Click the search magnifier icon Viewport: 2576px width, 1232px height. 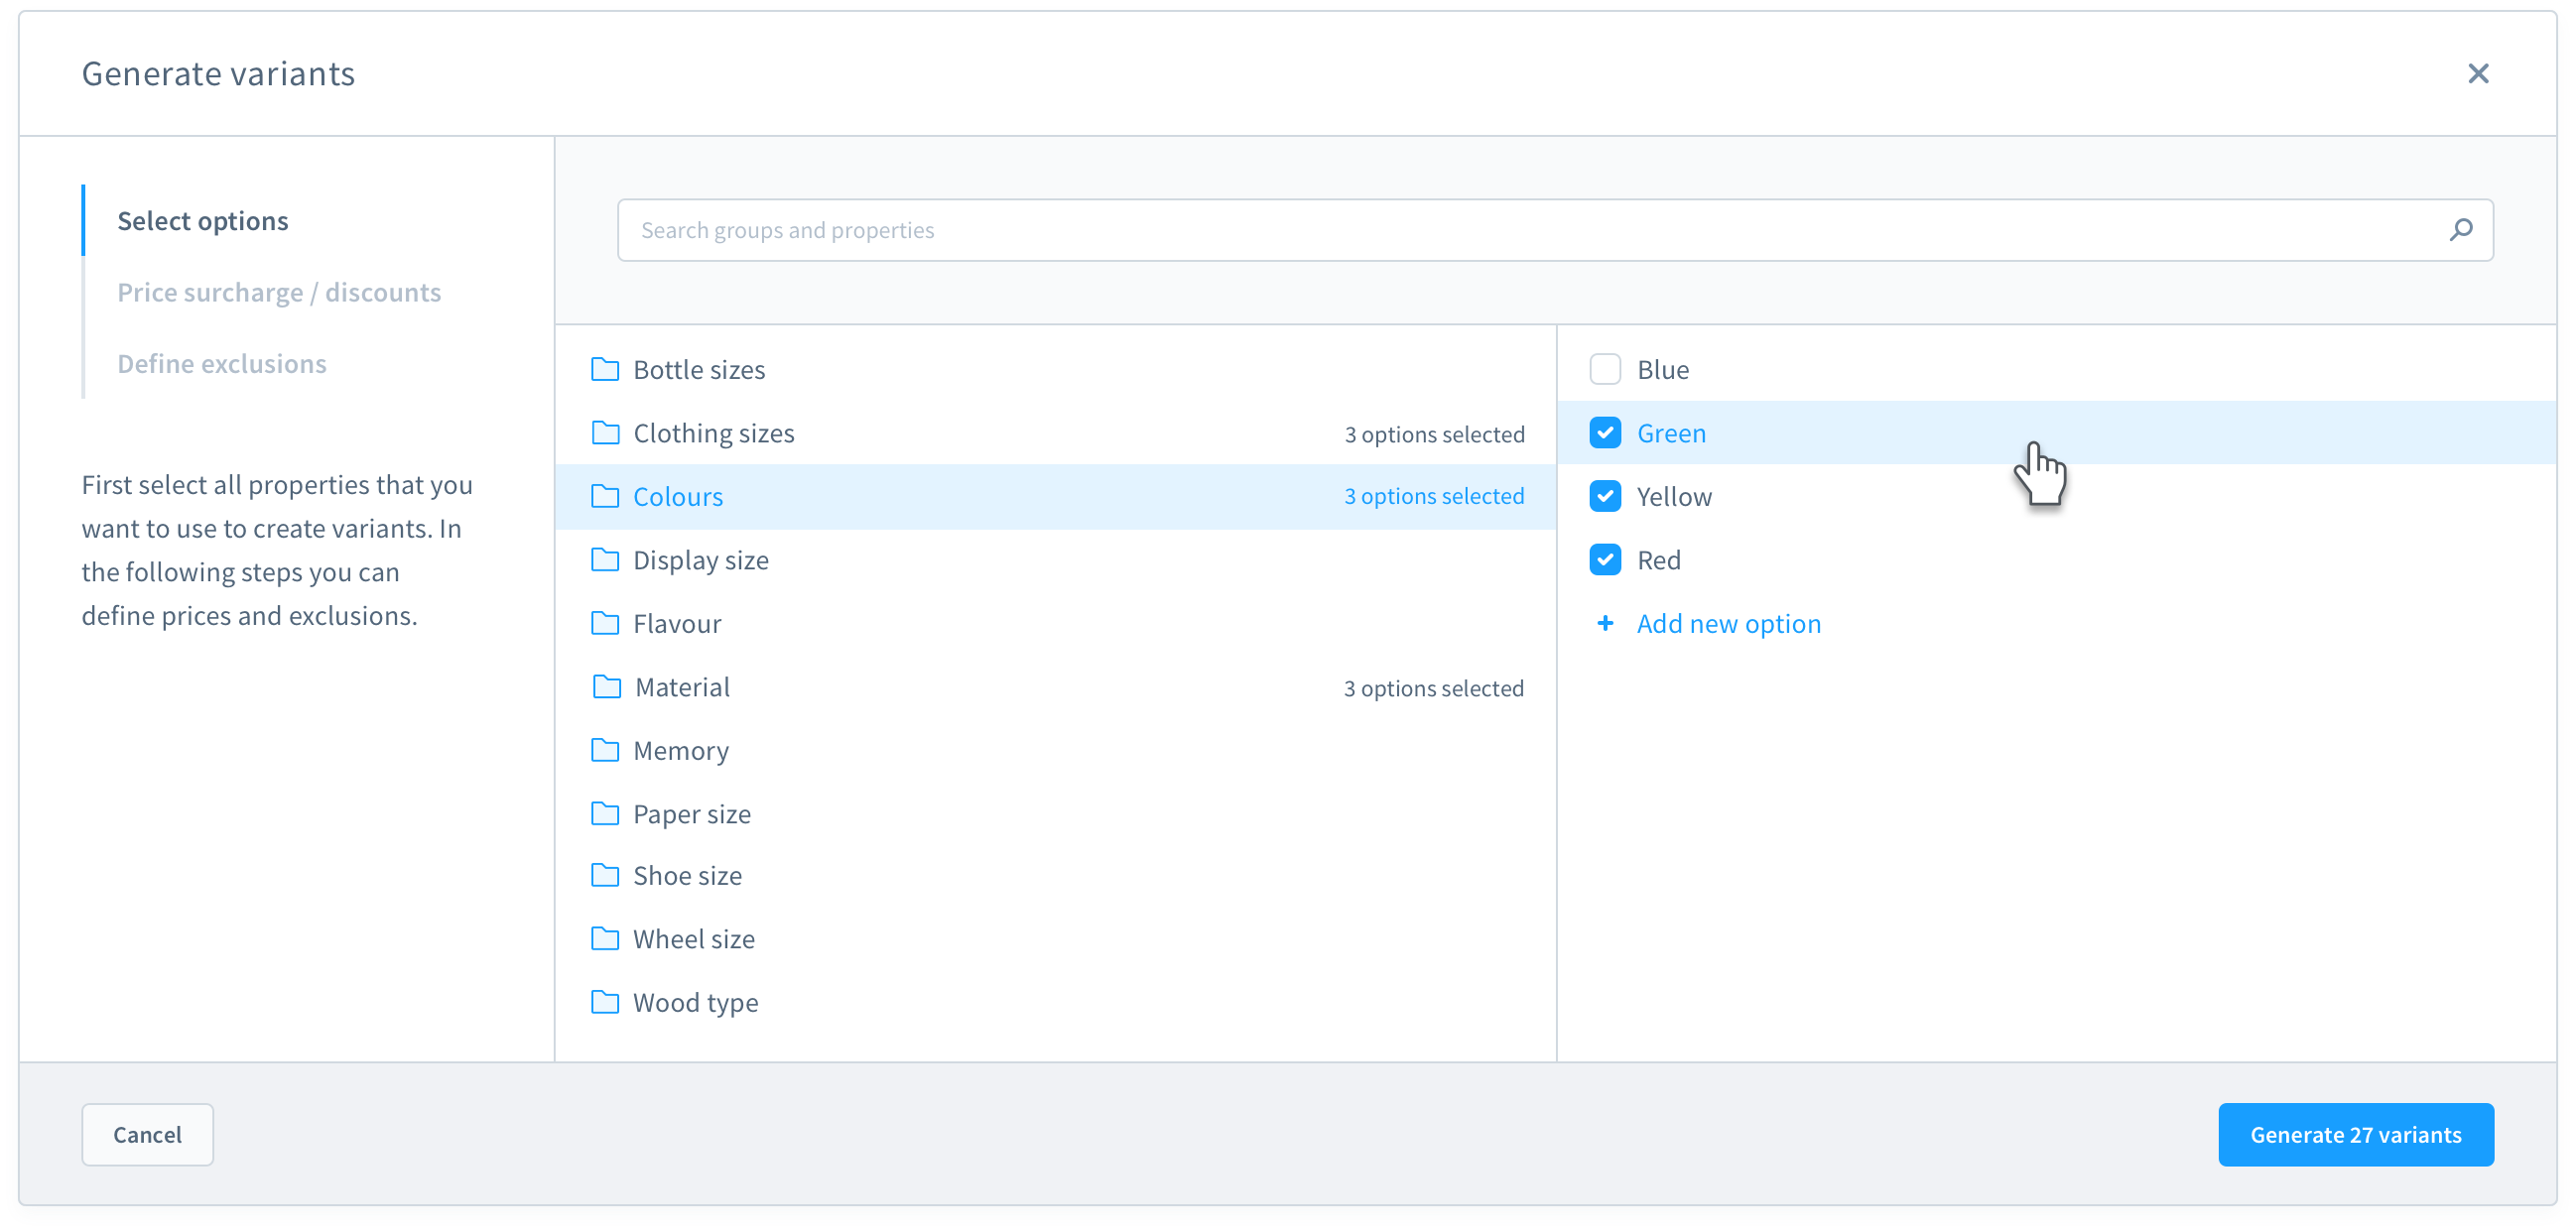click(x=2461, y=229)
